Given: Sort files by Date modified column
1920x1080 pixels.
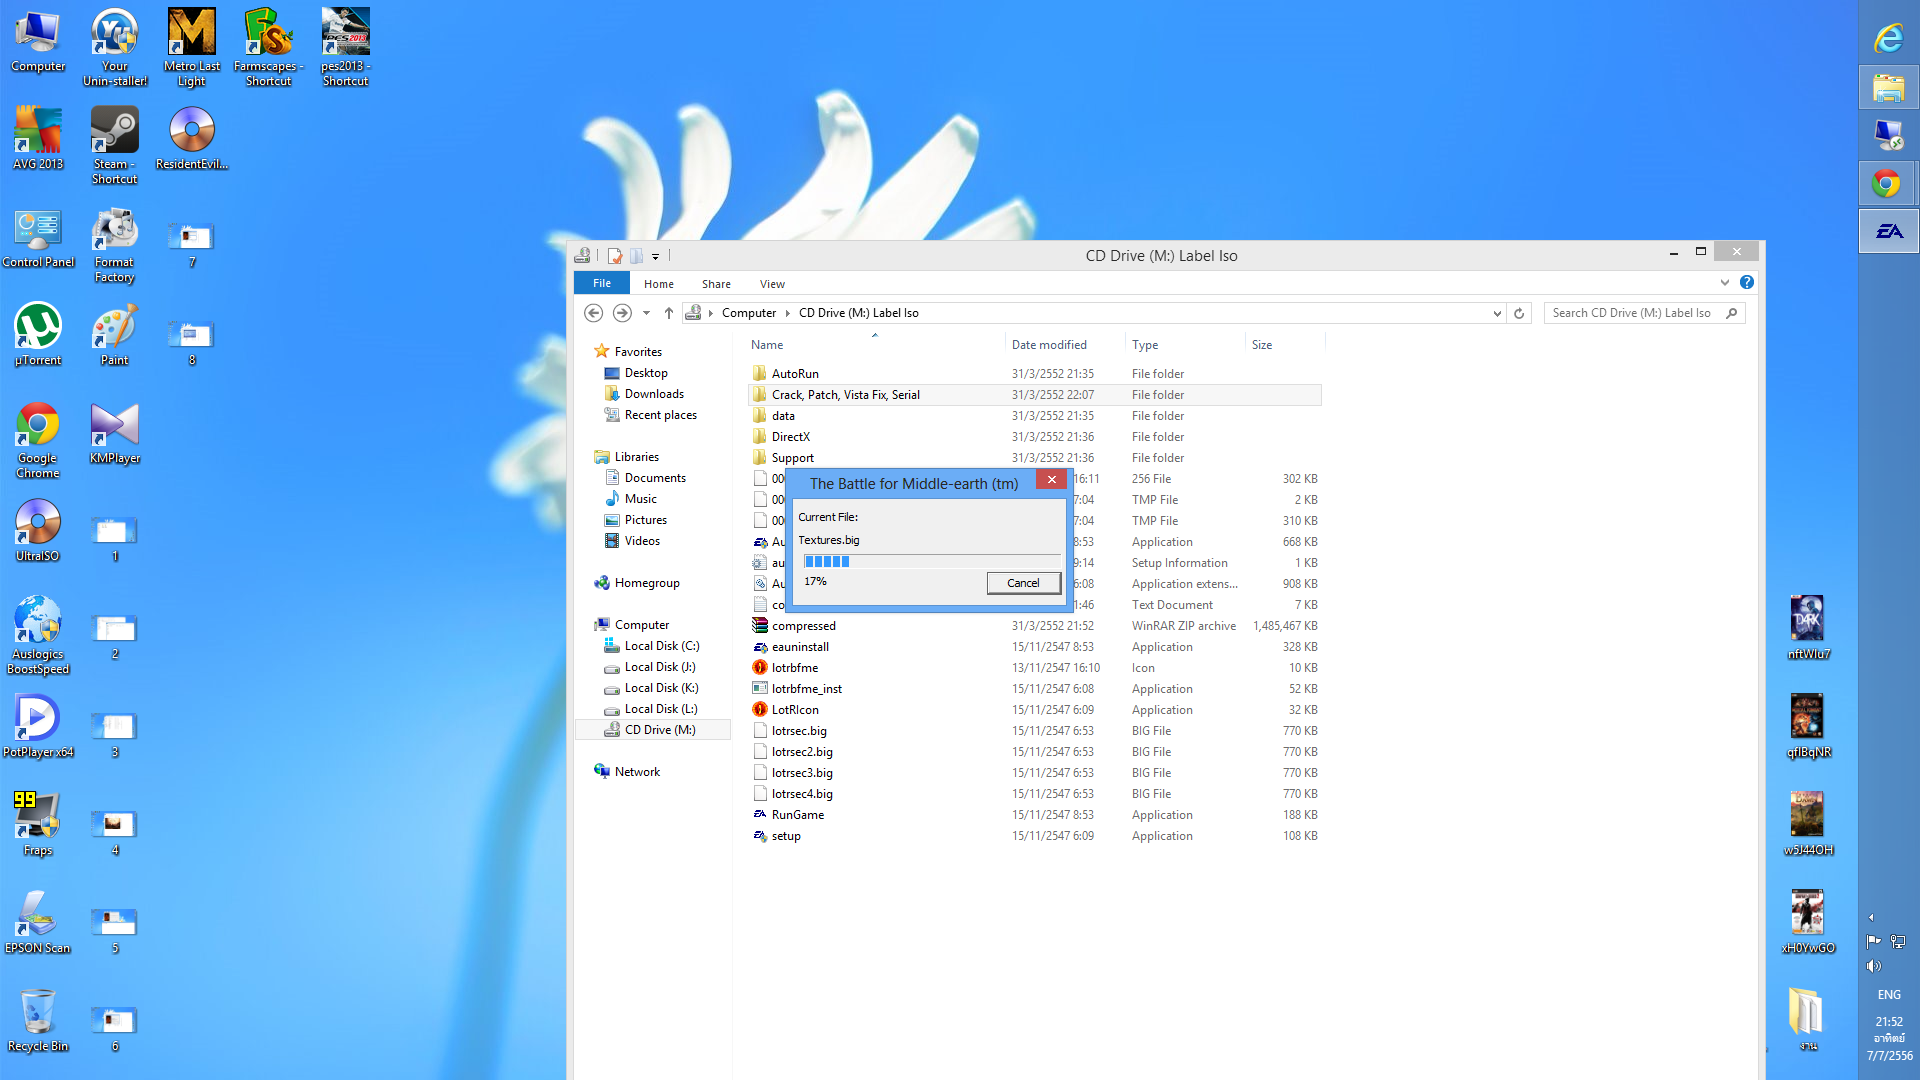Looking at the screenshot, I should click(1048, 345).
